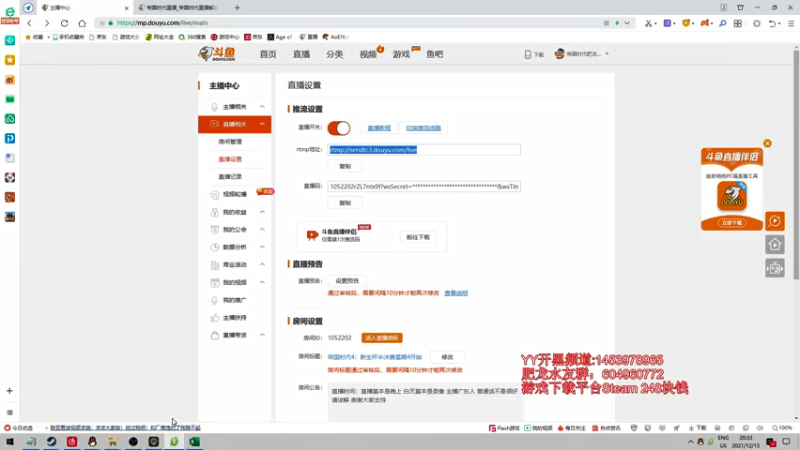Go back in the browser
Image resolution: width=800 pixels, height=450 pixels.
tap(30, 23)
